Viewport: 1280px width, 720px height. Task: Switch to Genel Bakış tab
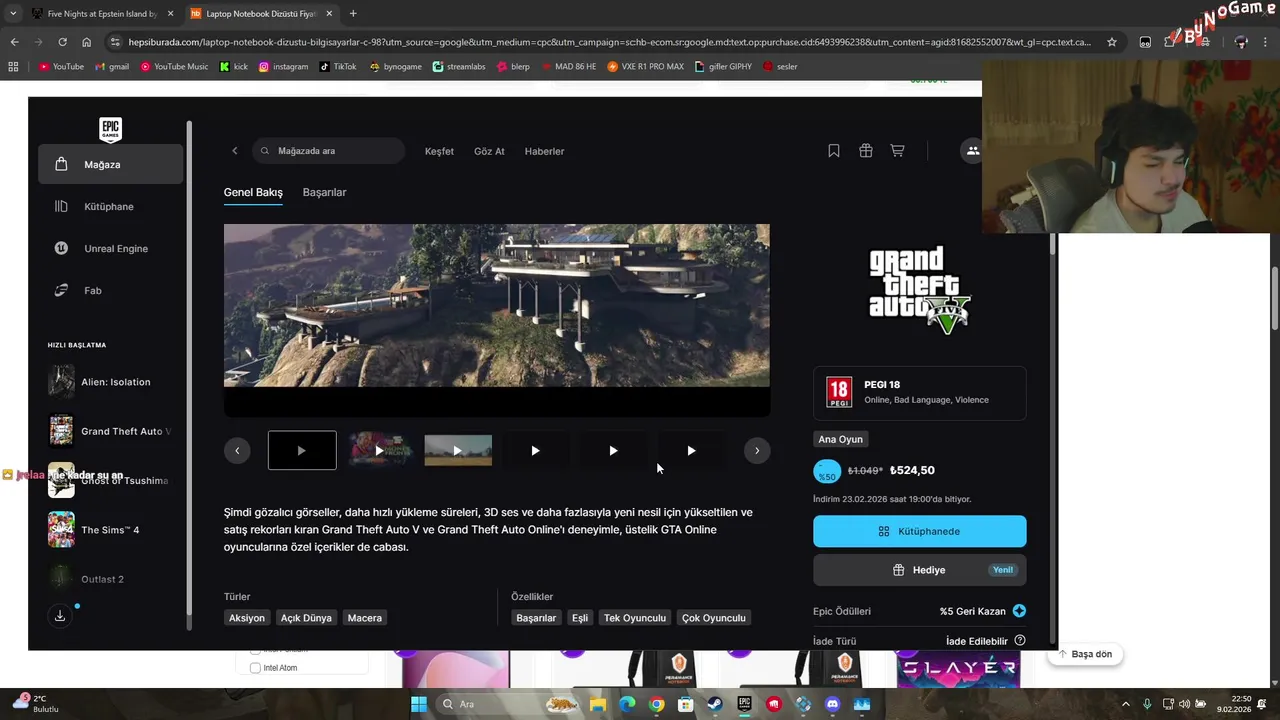[253, 192]
